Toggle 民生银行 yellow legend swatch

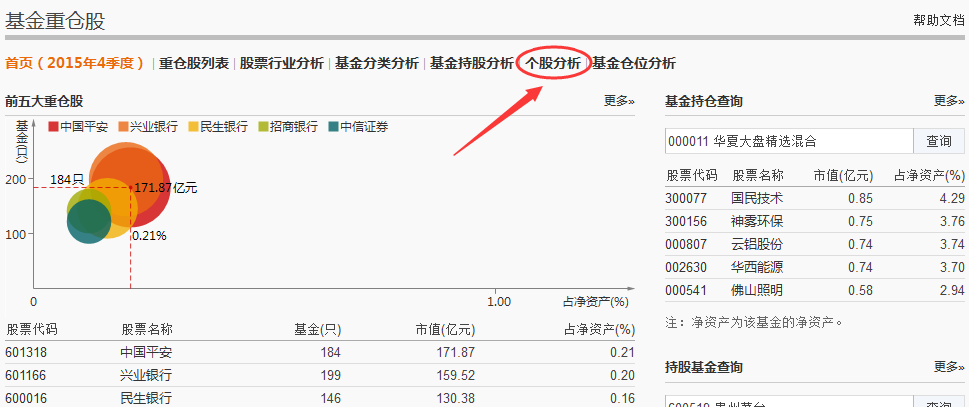[194, 127]
